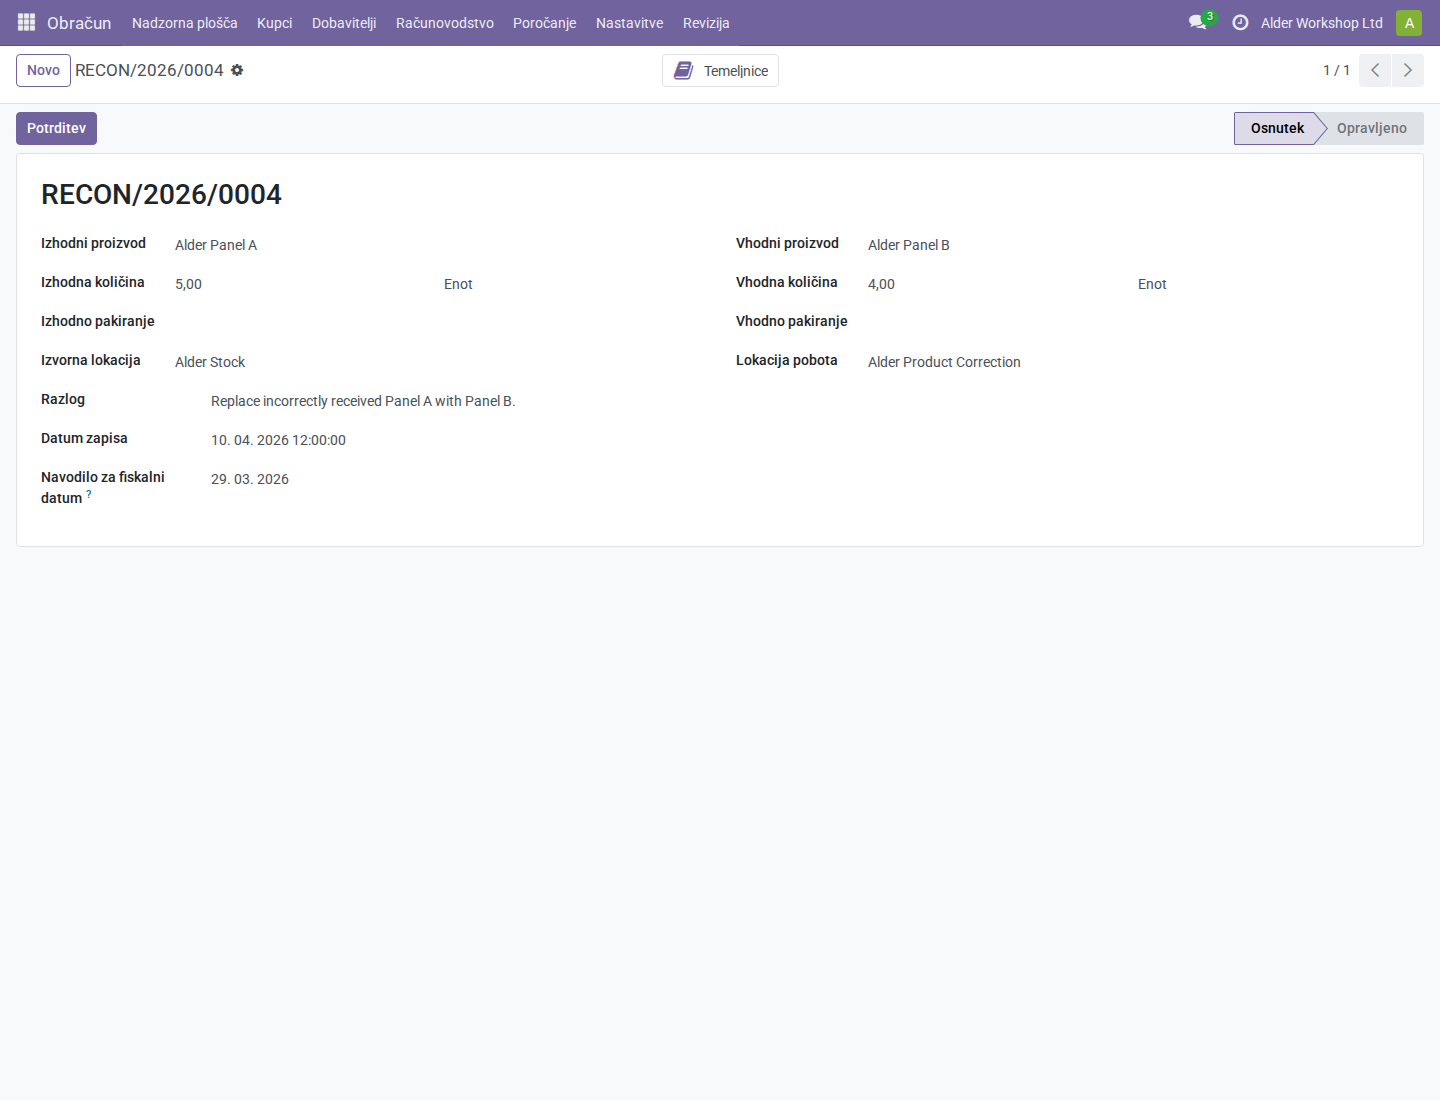The width and height of the screenshot is (1440, 1100).
Task: Open the Nadzorna plošča menu
Action: pos(185,23)
